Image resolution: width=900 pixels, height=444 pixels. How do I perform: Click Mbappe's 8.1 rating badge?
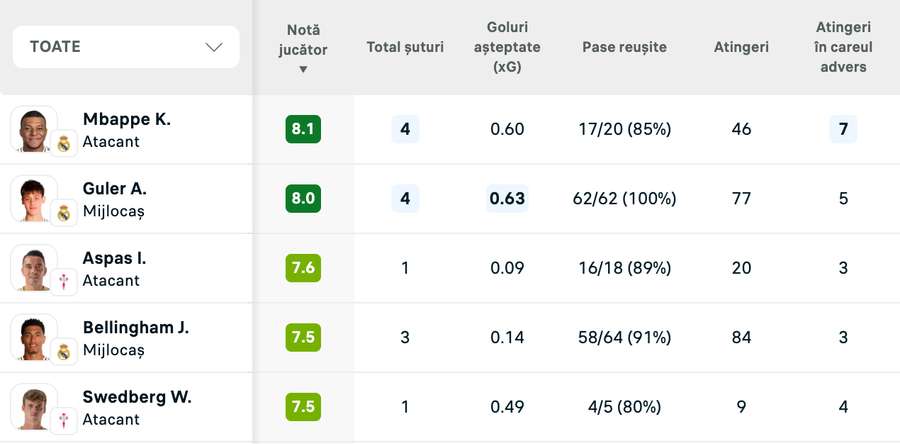pos(303,129)
